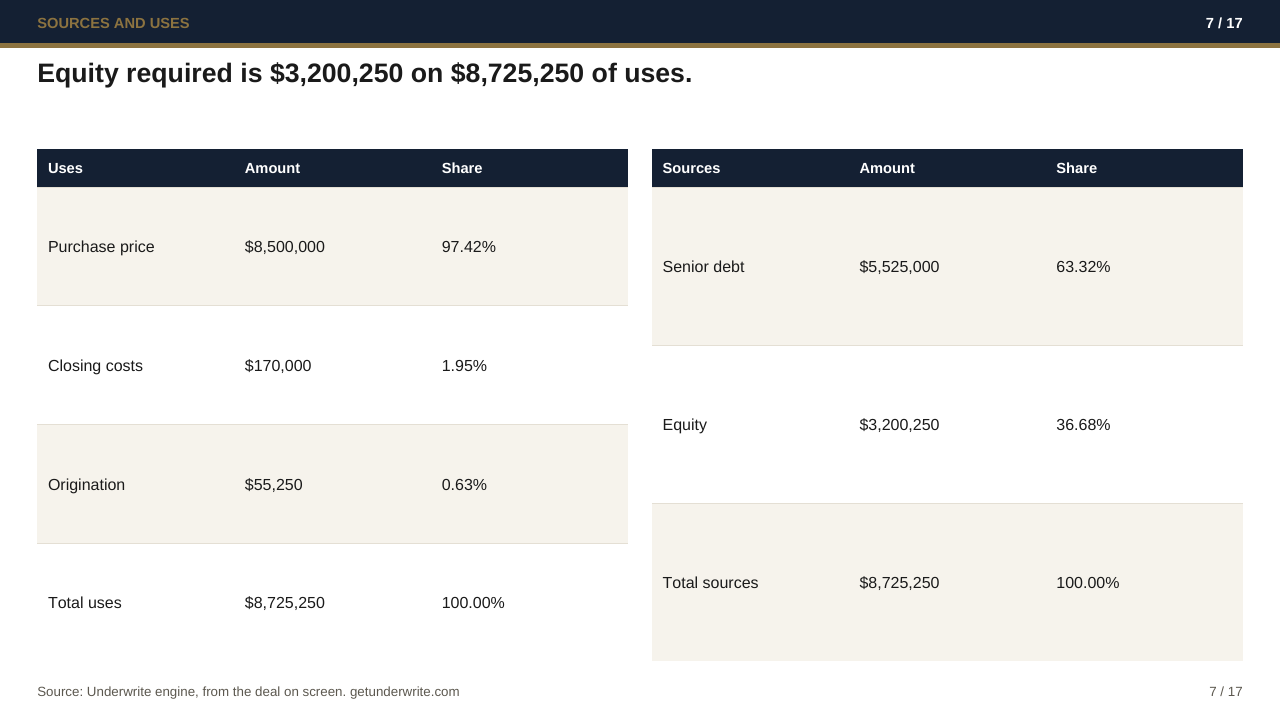The image size is (1280, 720).
Task: Click the 63.32% share value
Action: pos(1083,267)
